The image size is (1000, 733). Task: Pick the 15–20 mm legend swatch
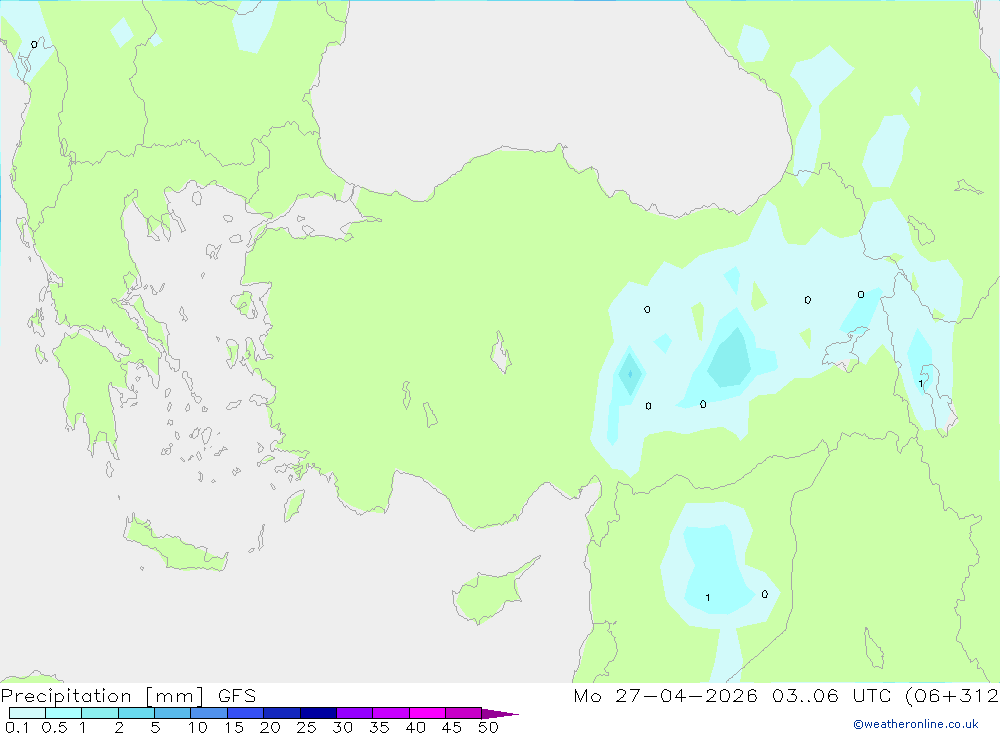pos(245,713)
